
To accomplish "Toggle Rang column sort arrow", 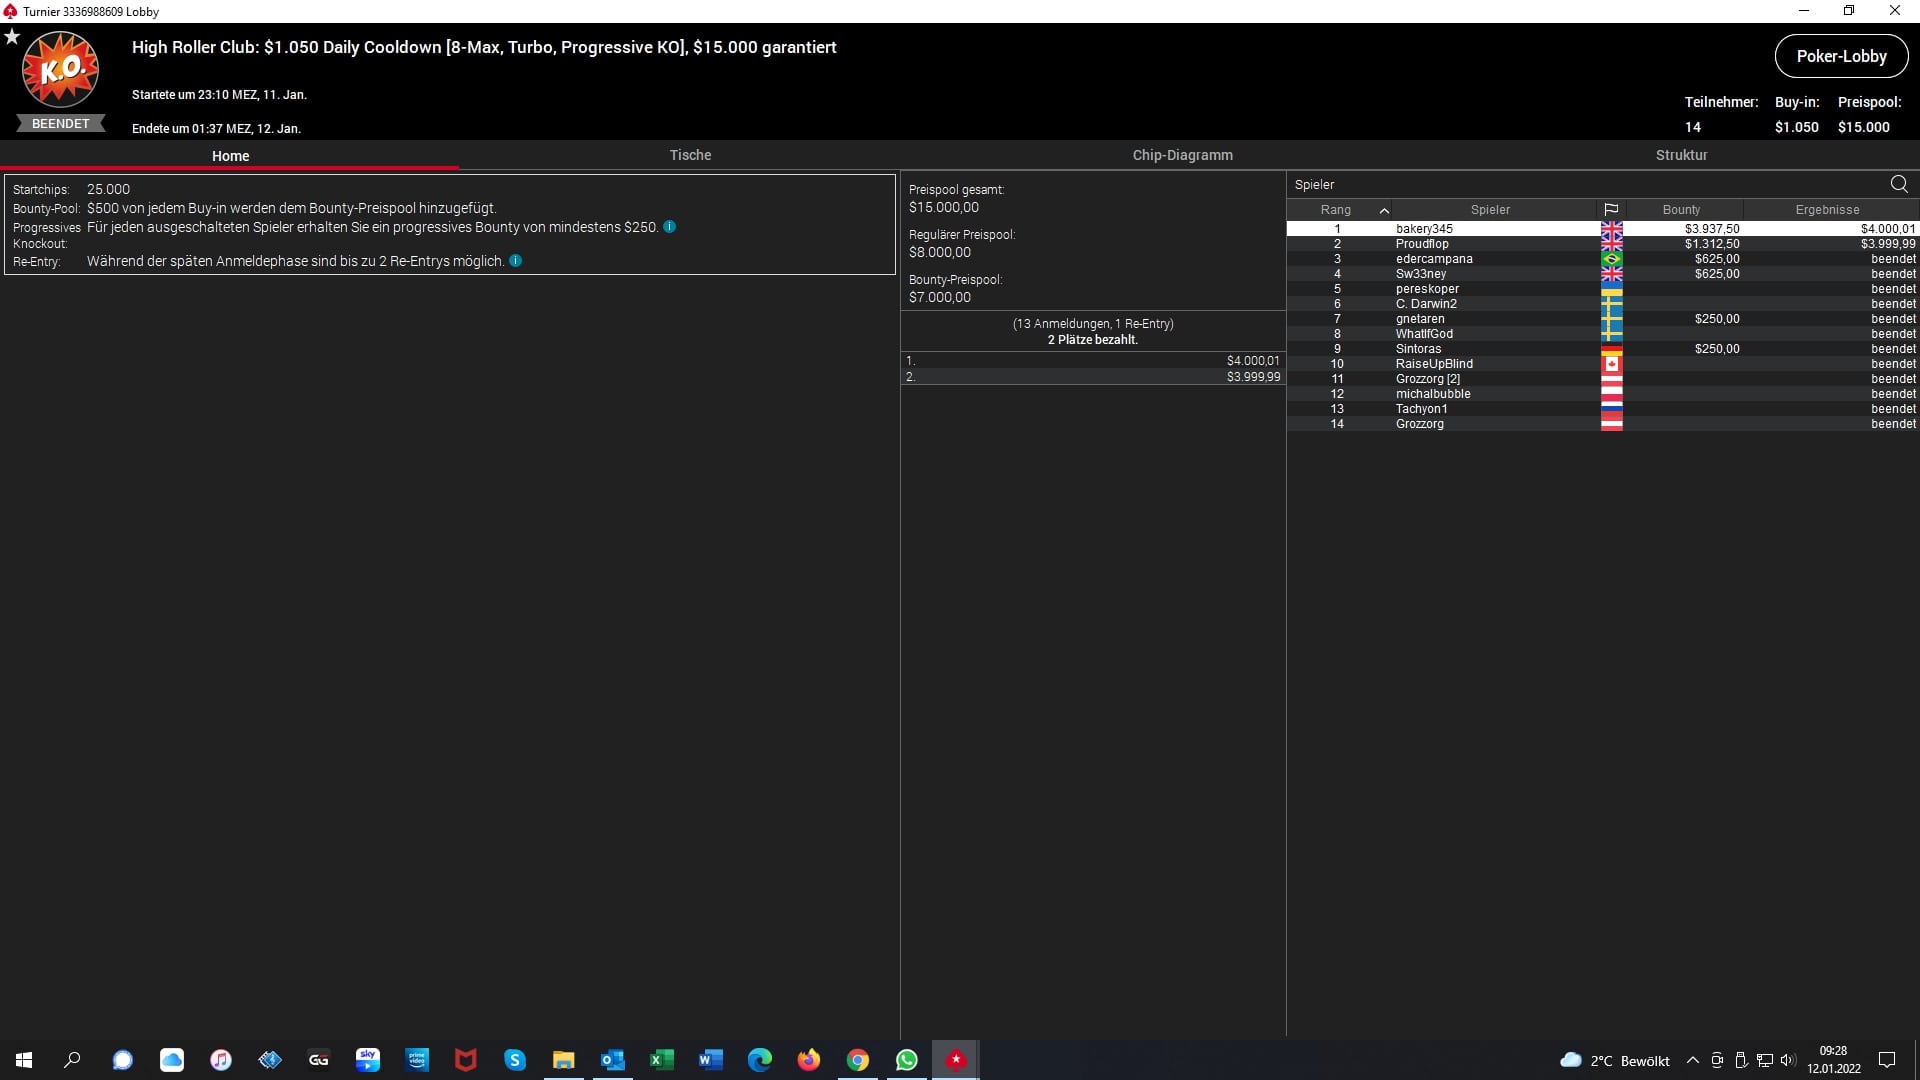I will (1384, 210).
